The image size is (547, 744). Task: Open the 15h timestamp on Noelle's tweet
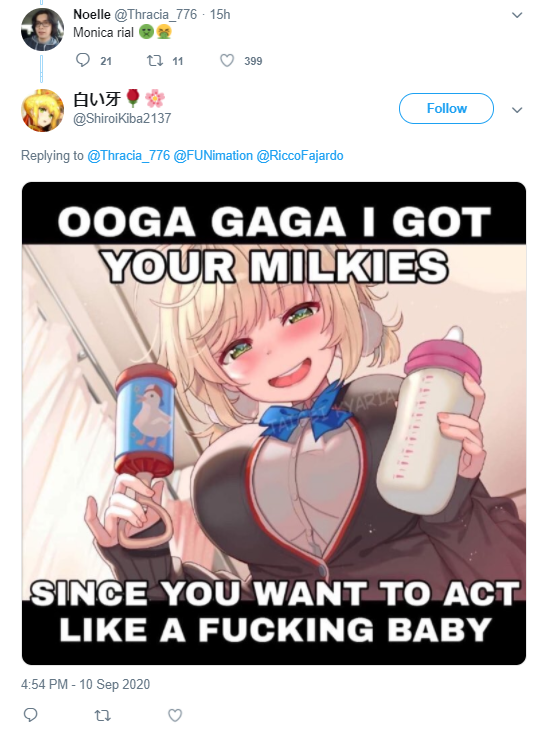[220, 15]
